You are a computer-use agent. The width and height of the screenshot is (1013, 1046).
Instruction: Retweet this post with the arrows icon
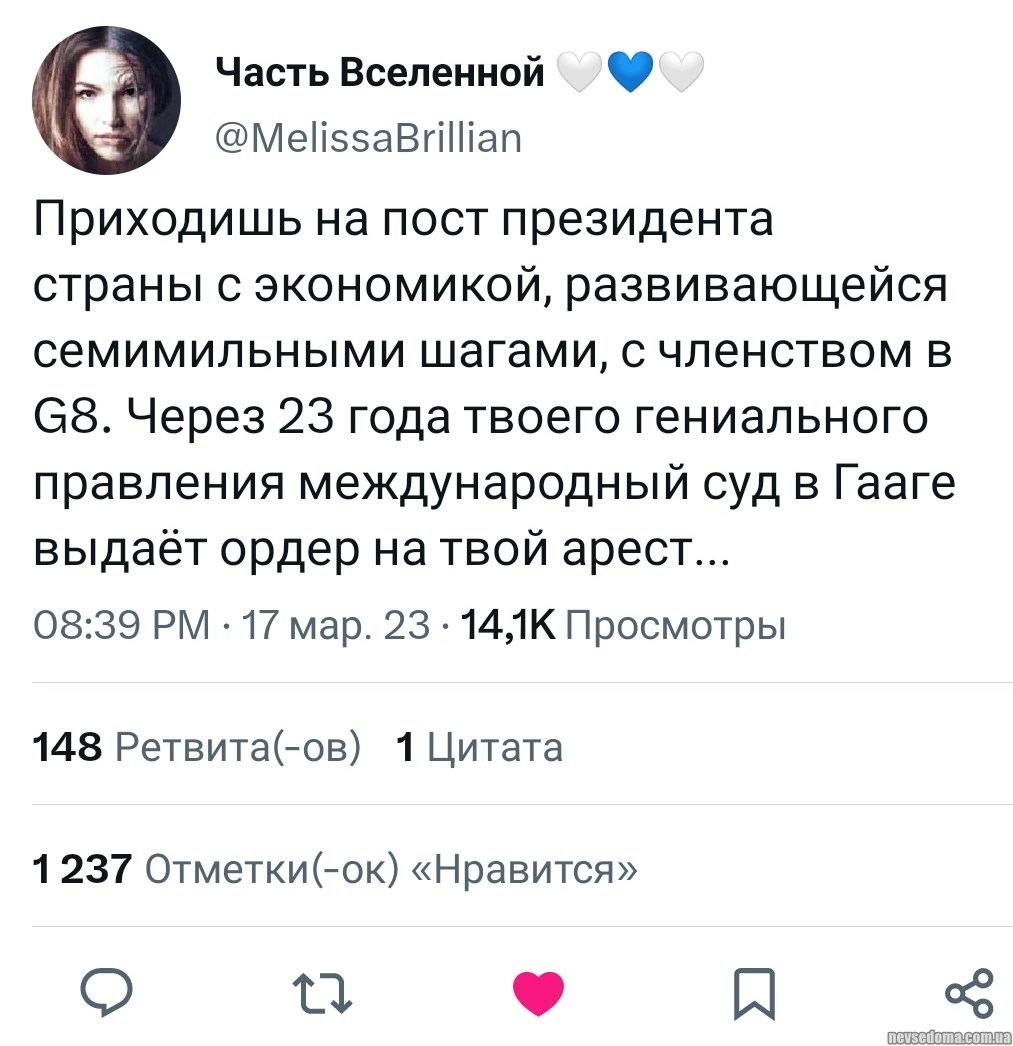[324, 992]
